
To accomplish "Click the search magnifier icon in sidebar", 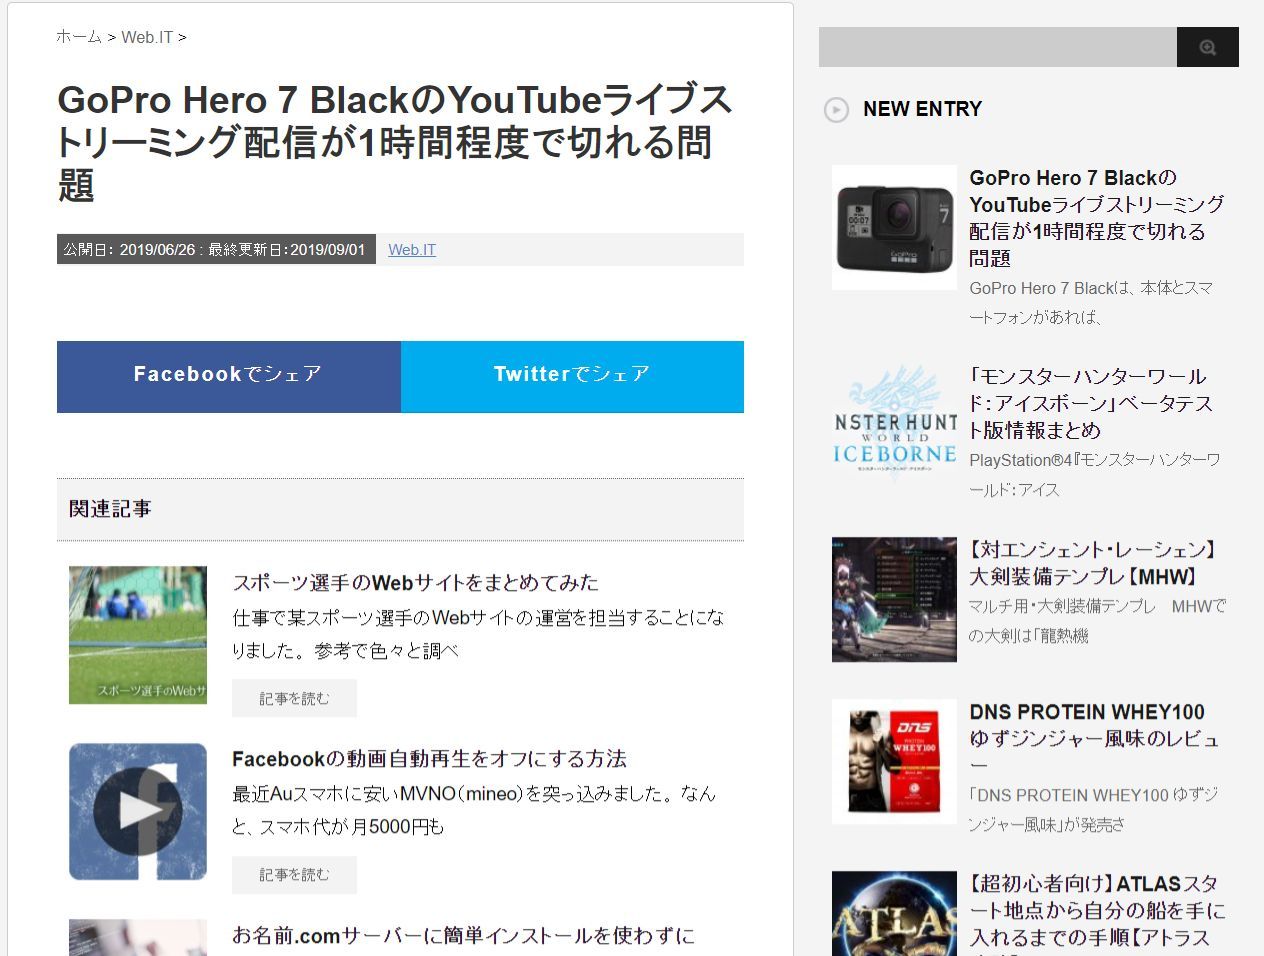I will click(1207, 46).
